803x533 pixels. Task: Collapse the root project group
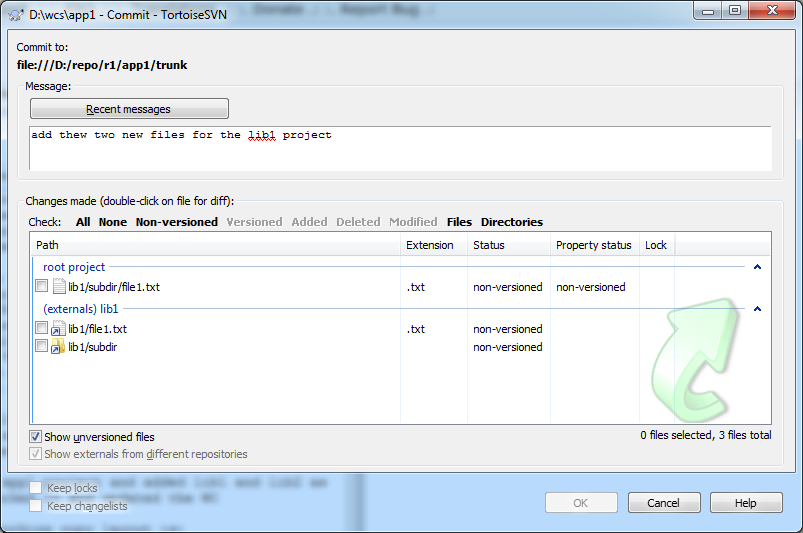757,267
